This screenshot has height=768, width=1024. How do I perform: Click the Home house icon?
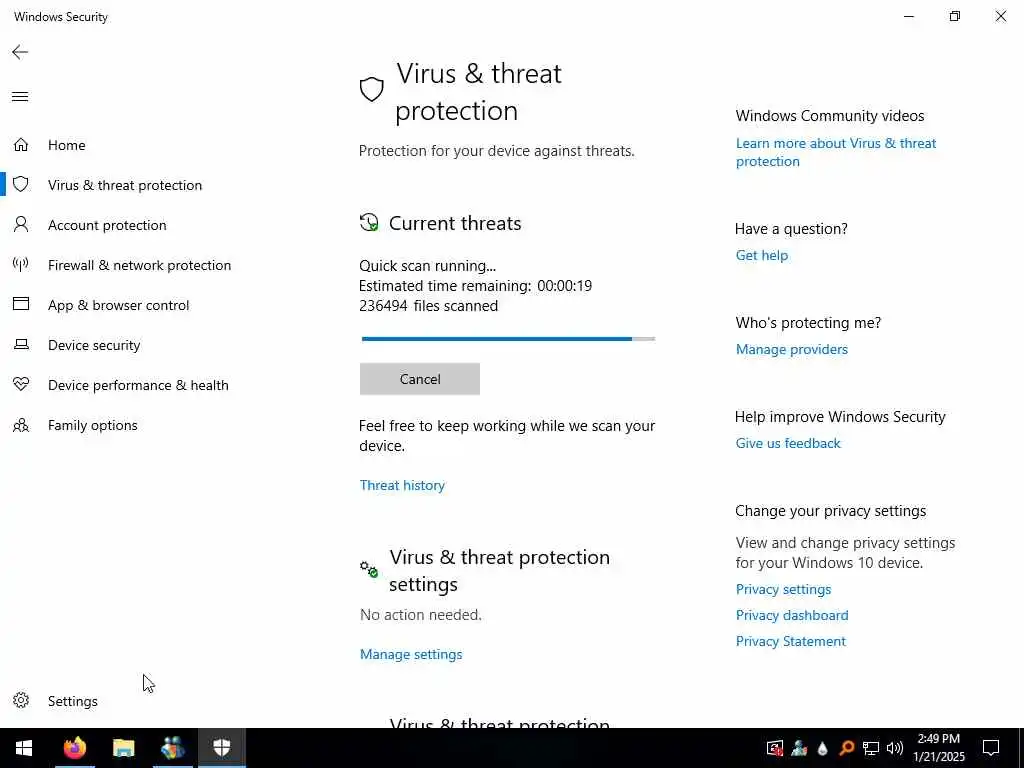[21, 145]
